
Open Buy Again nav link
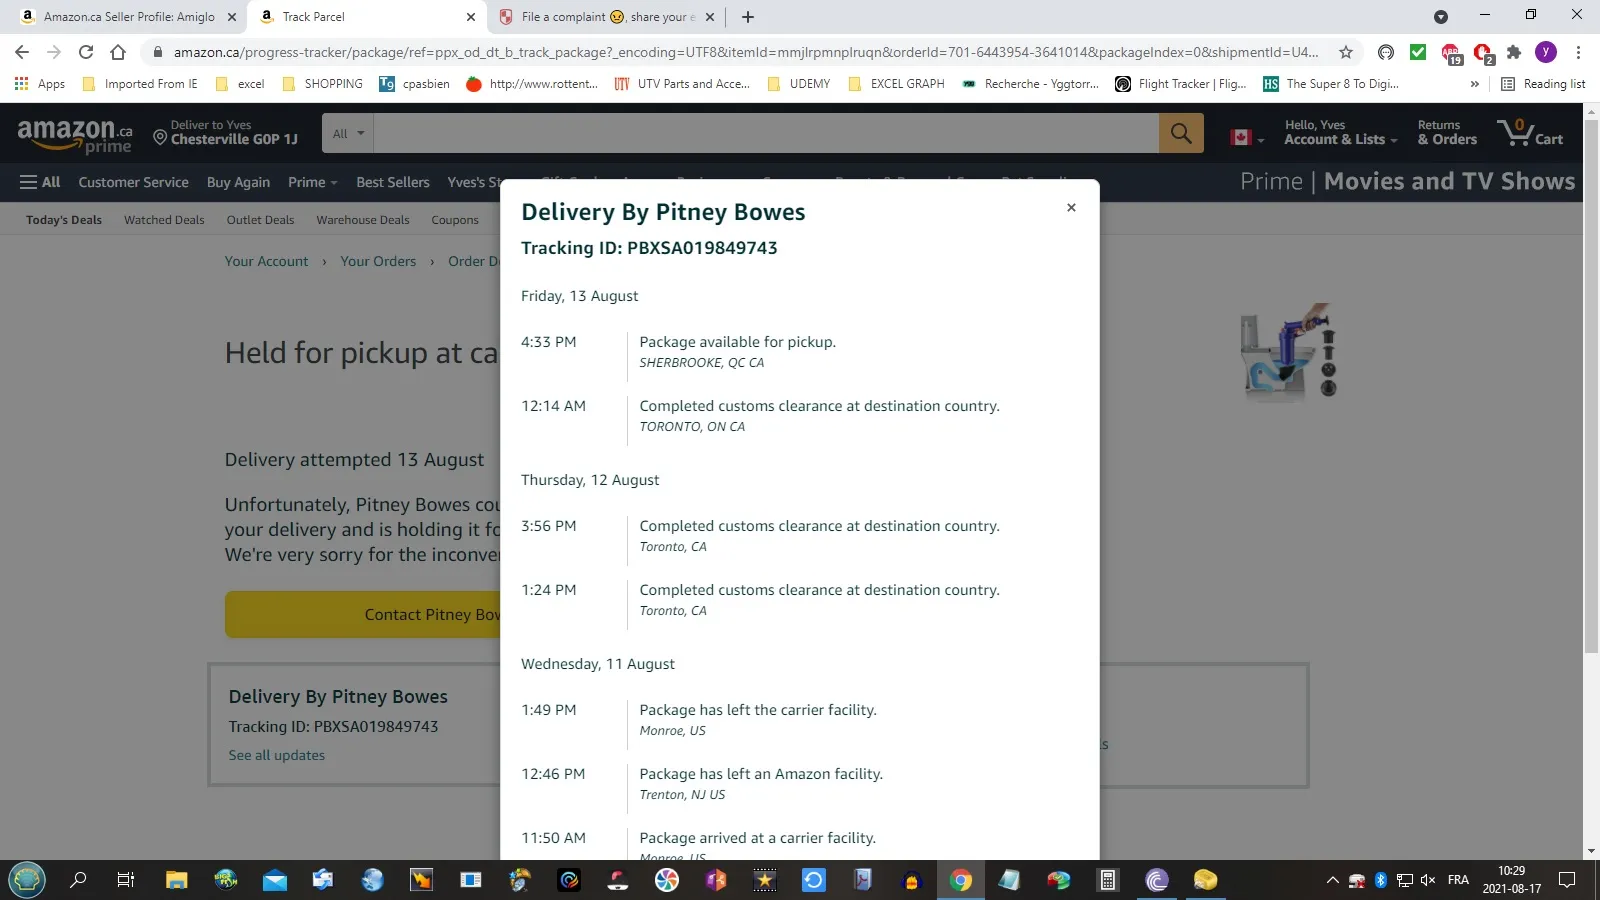pos(238,182)
